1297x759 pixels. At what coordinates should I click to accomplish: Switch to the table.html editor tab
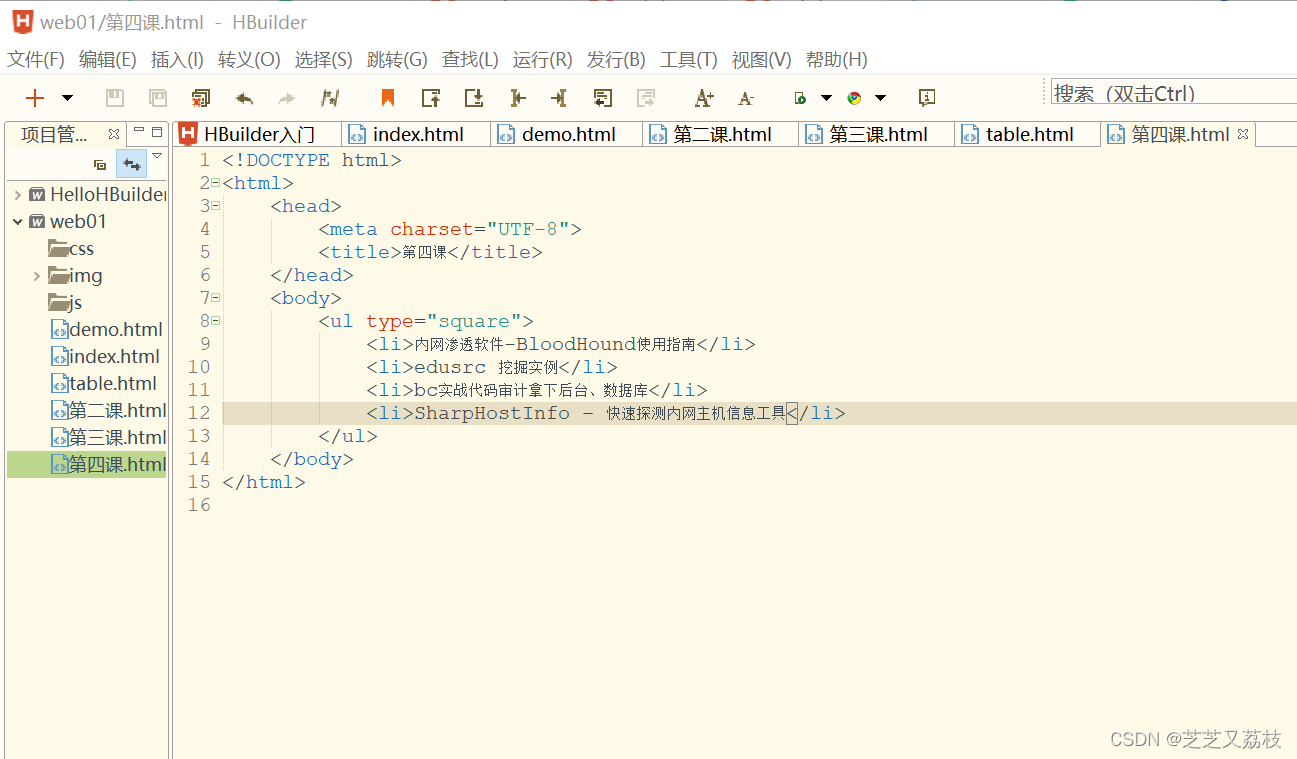pyautogui.click(x=1029, y=134)
